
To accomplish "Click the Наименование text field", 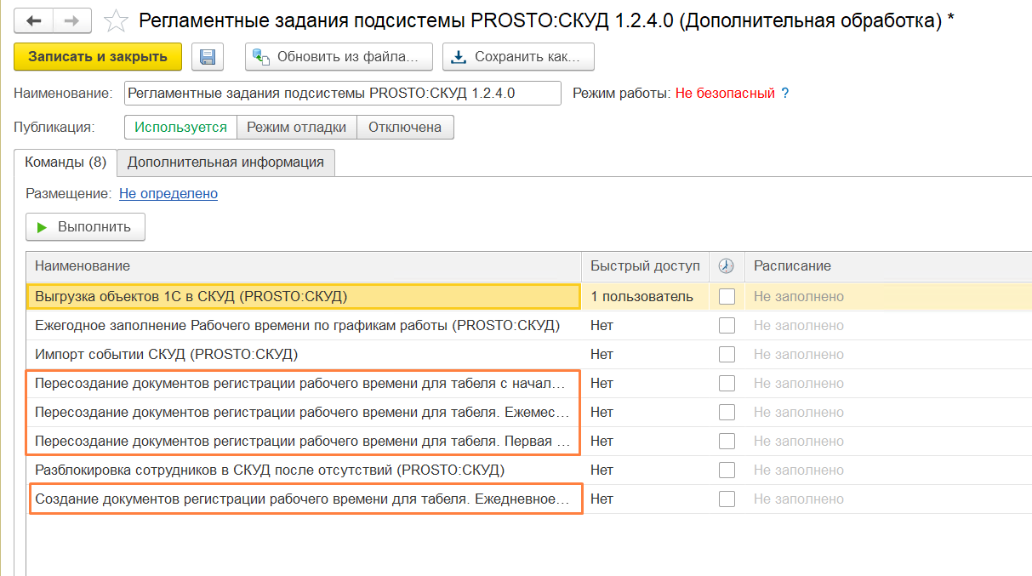I will pyautogui.click(x=342, y=93).
